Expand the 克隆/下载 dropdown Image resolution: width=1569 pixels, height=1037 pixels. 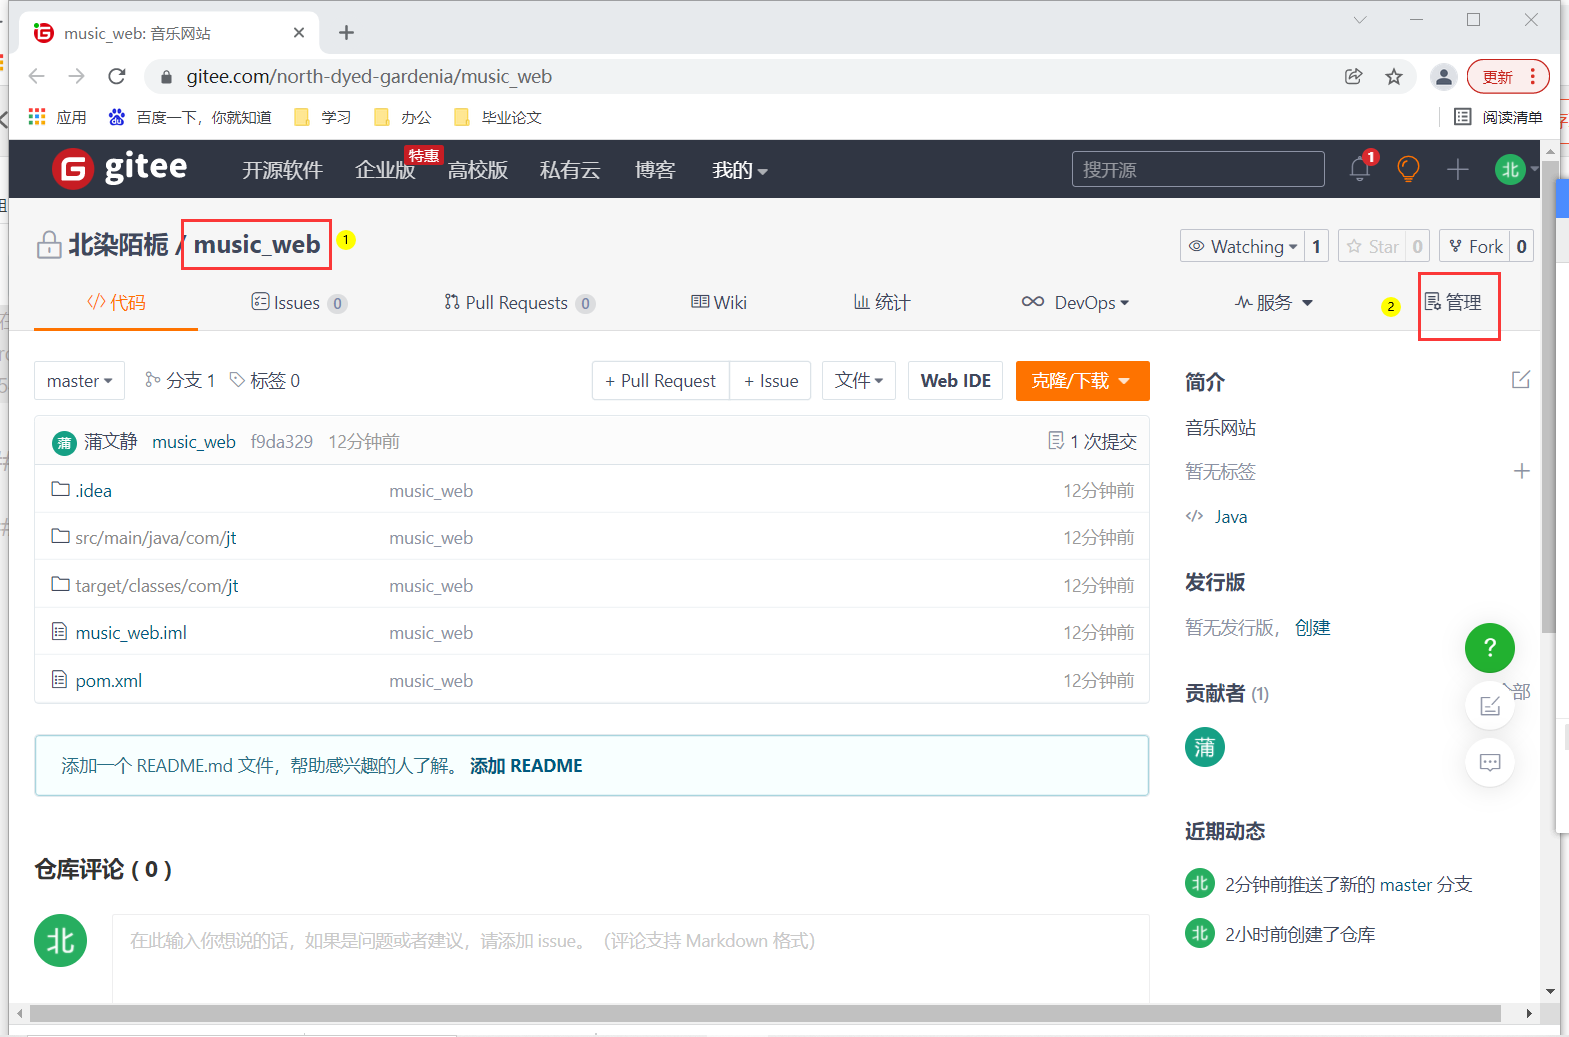click(1082, 381)
